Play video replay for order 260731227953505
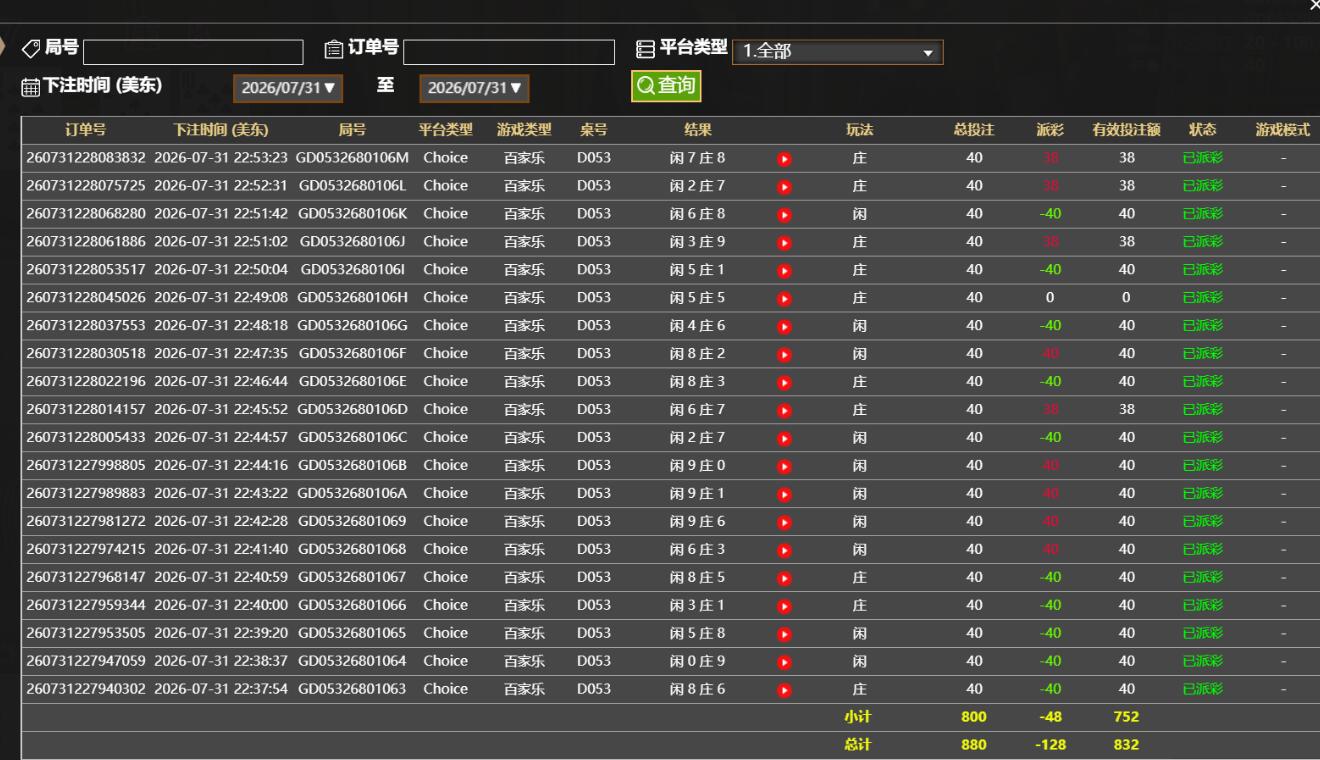This screenshot has width=1320, height=760. click(785, 634)
